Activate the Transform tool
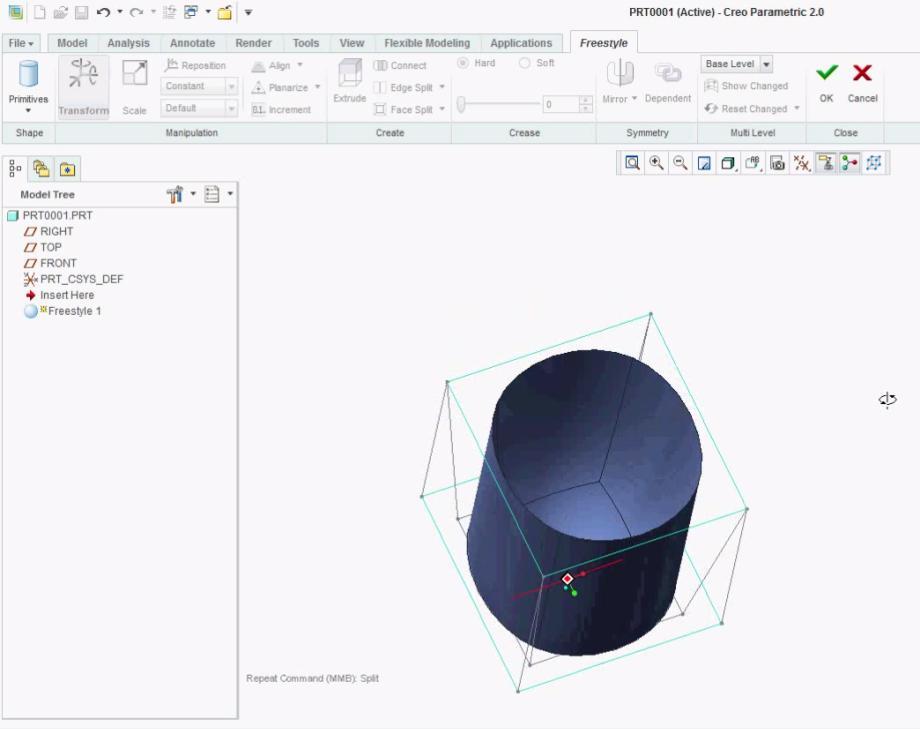Image resolution: width=920 pixels, height=729 pixels. (x=83, y=87)
